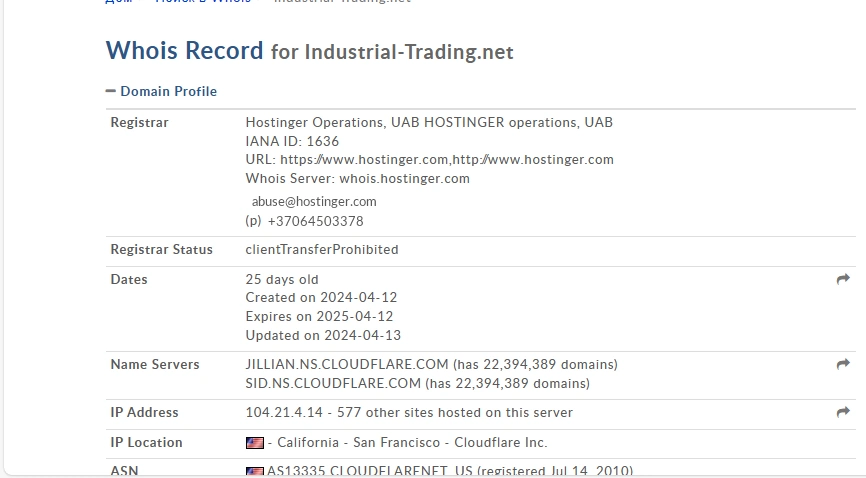Screen dimensions: 866x478
Task: Click the IP Address row label
Action: (144, 413)
